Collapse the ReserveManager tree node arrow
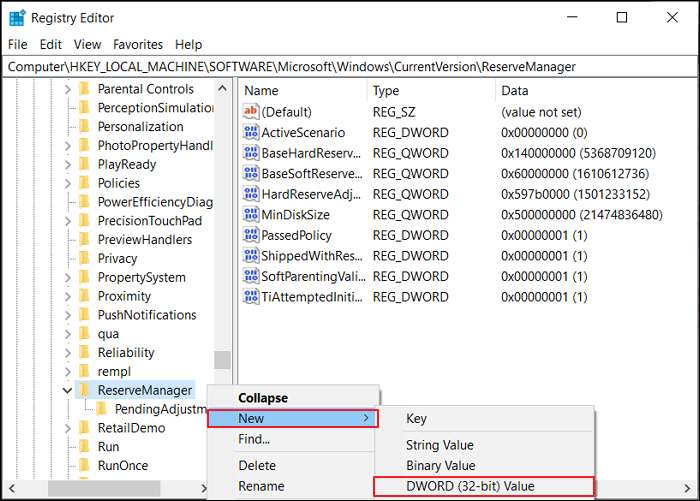 coord(67,390)
